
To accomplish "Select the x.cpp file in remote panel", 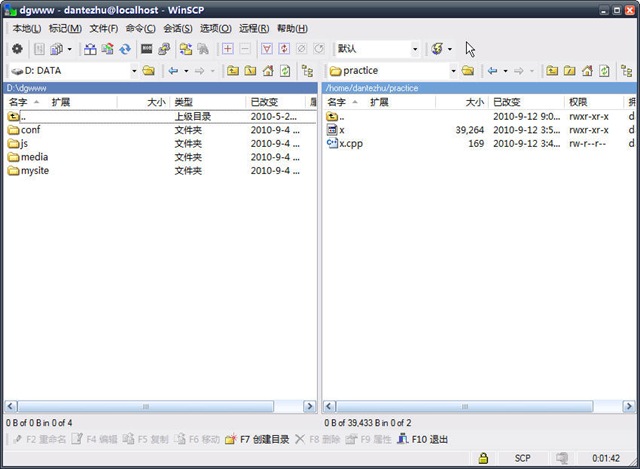I will (345, 144).
